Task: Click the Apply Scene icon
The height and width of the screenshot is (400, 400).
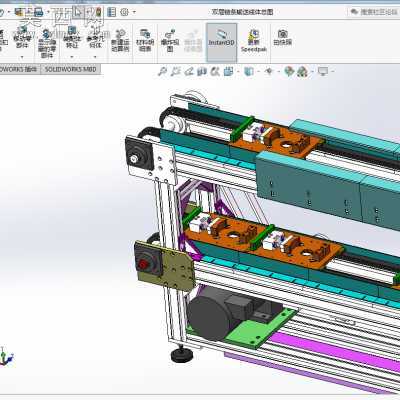Action: pos(302,71)
